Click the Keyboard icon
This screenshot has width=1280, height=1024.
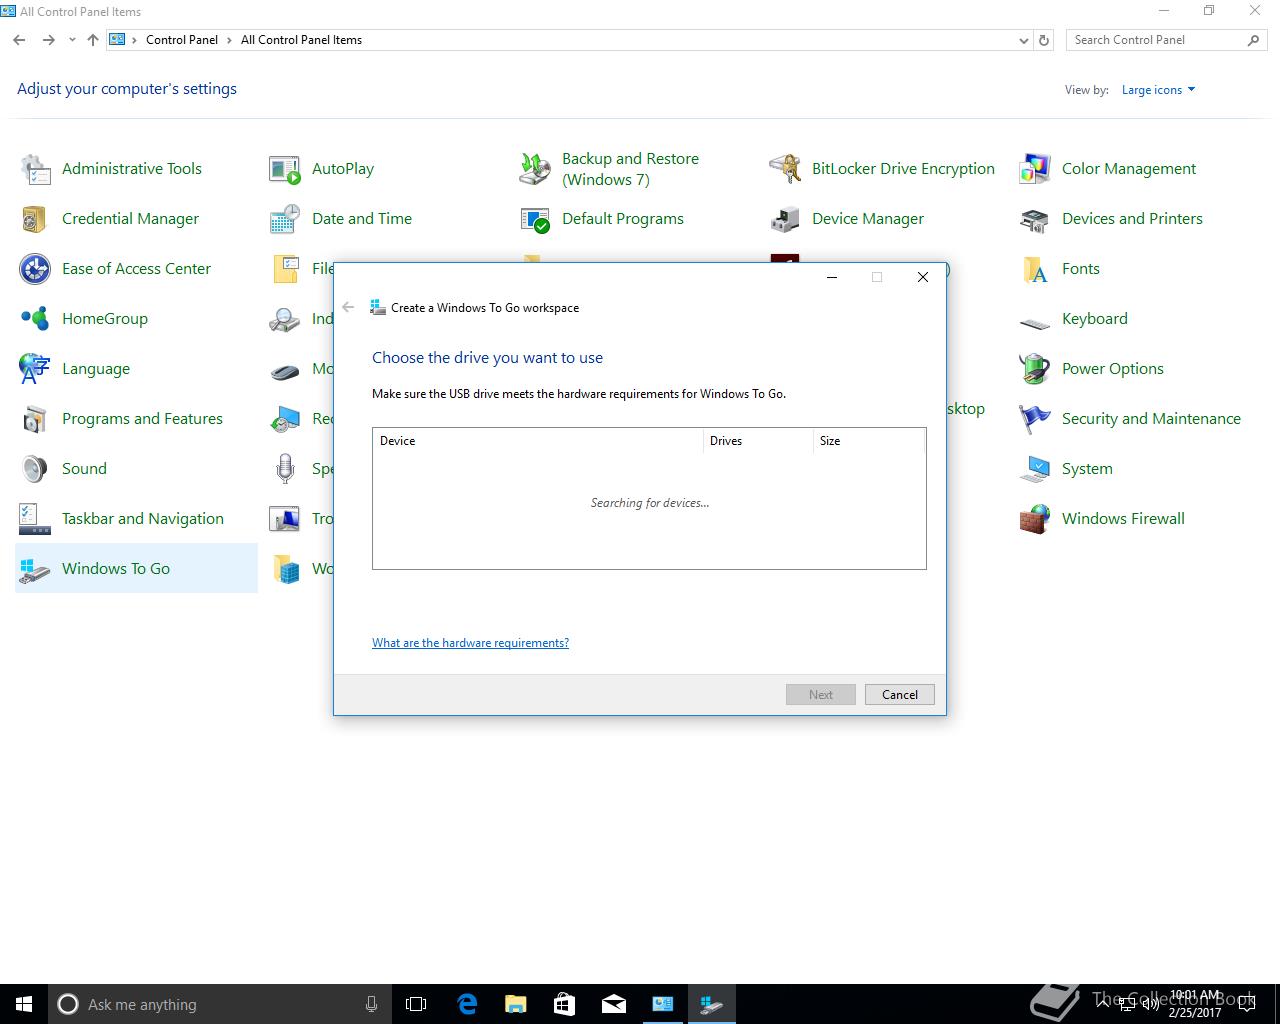[1035, 322]
